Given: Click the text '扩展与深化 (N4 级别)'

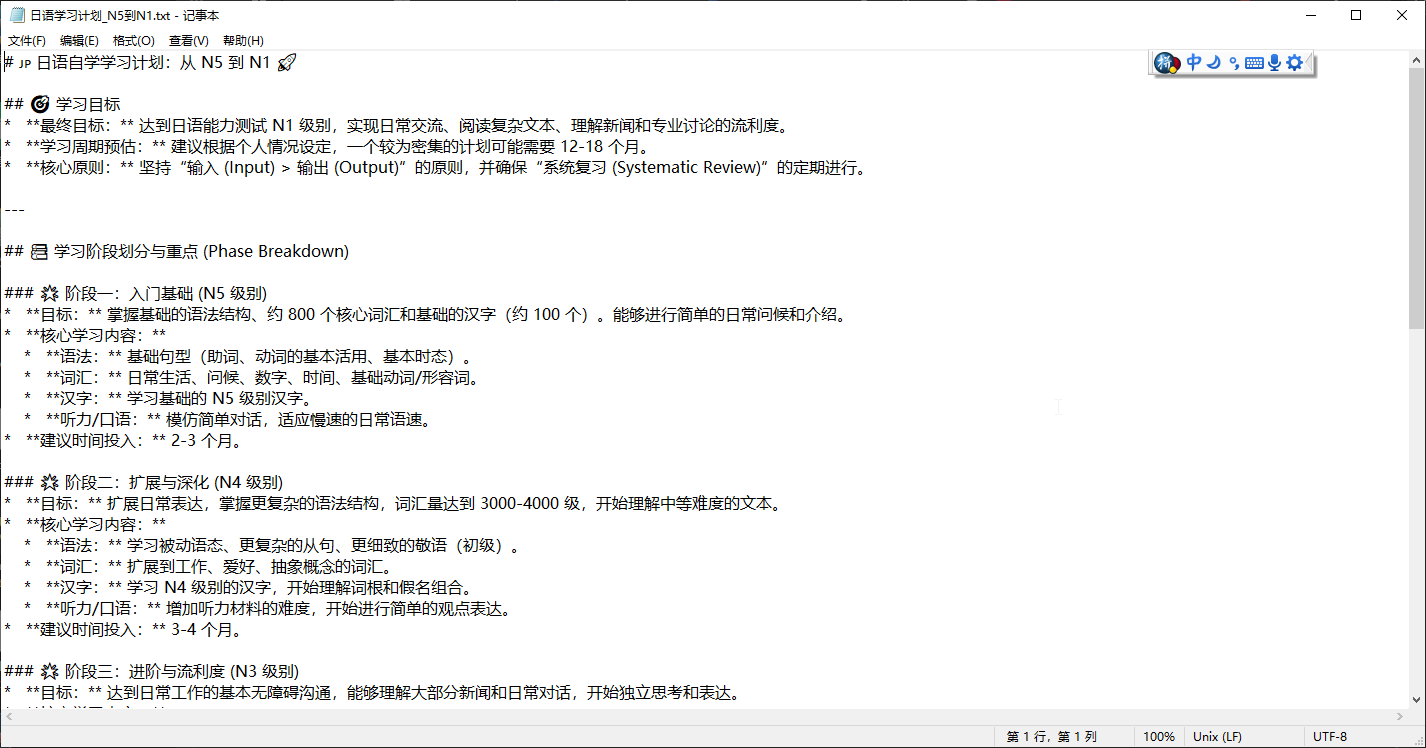Looking at the screenshot, I should pyautogui.click(x=206, y=482).
